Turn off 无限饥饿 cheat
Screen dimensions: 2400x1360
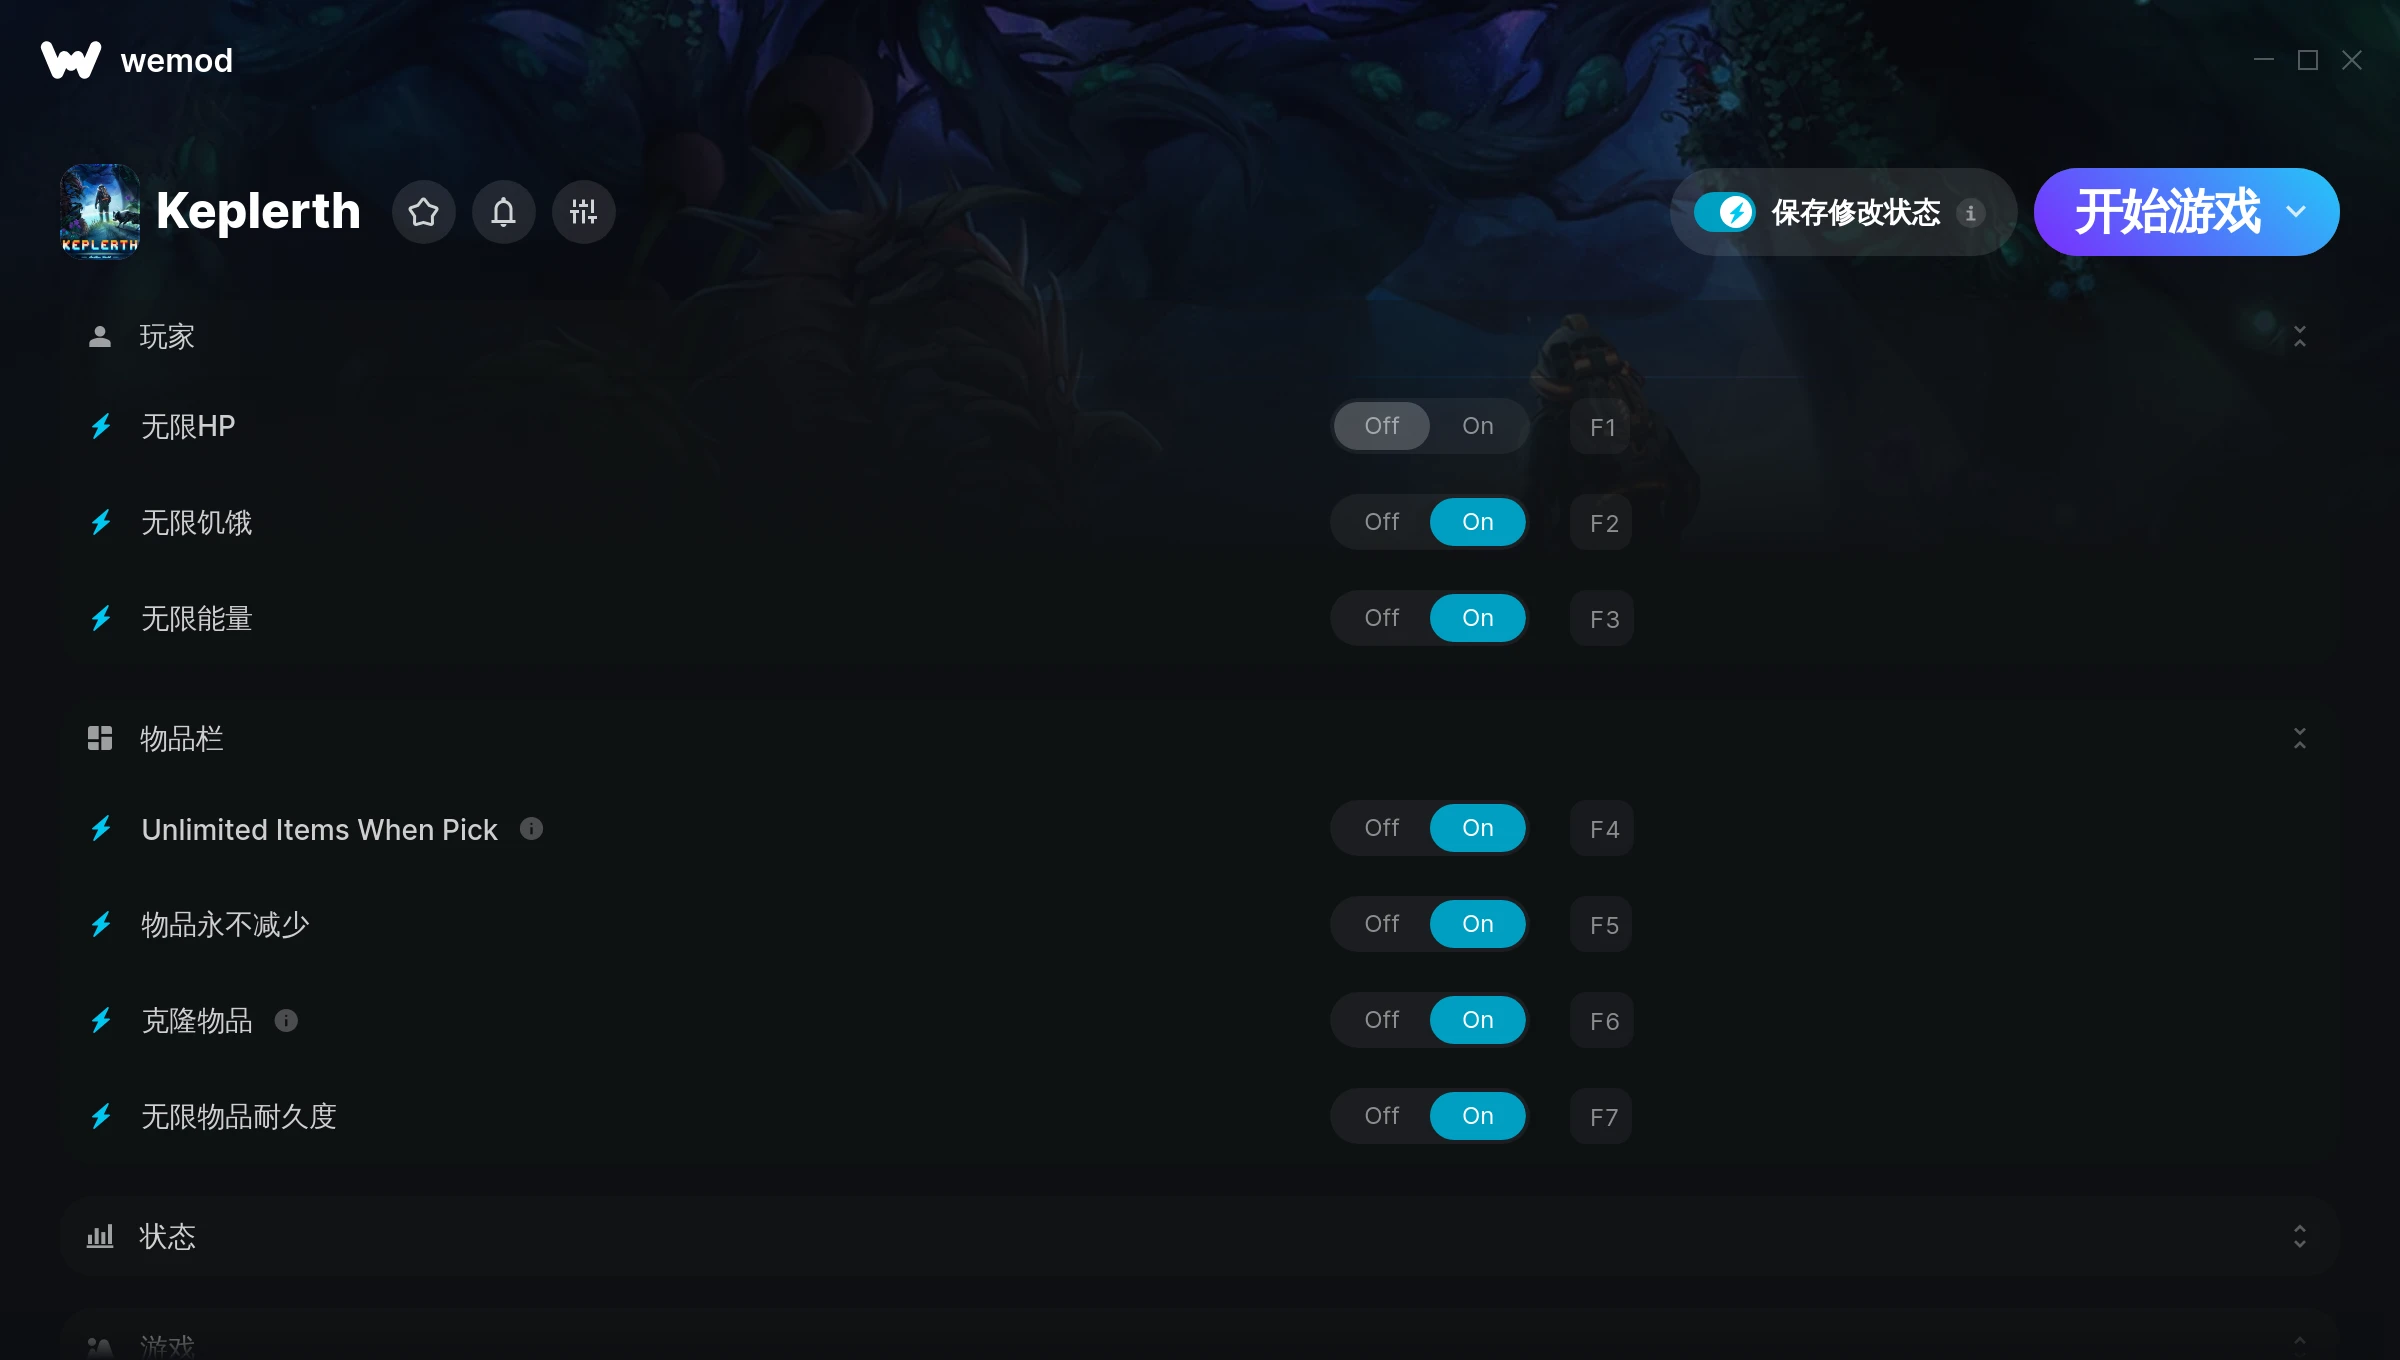click(x=1381, y=522)
